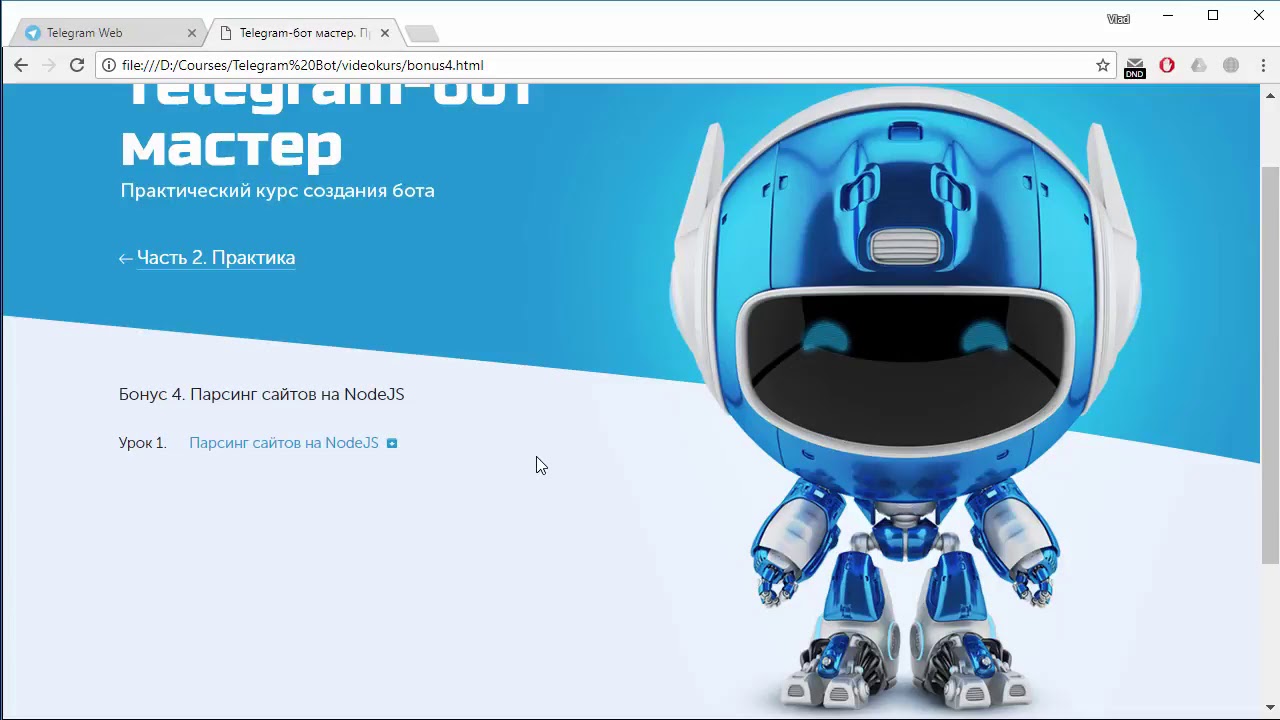Open the Vlad profile button
The height and width of the screenshot is (720, 1280).
pyautogui.click(x=1118, y=18)
